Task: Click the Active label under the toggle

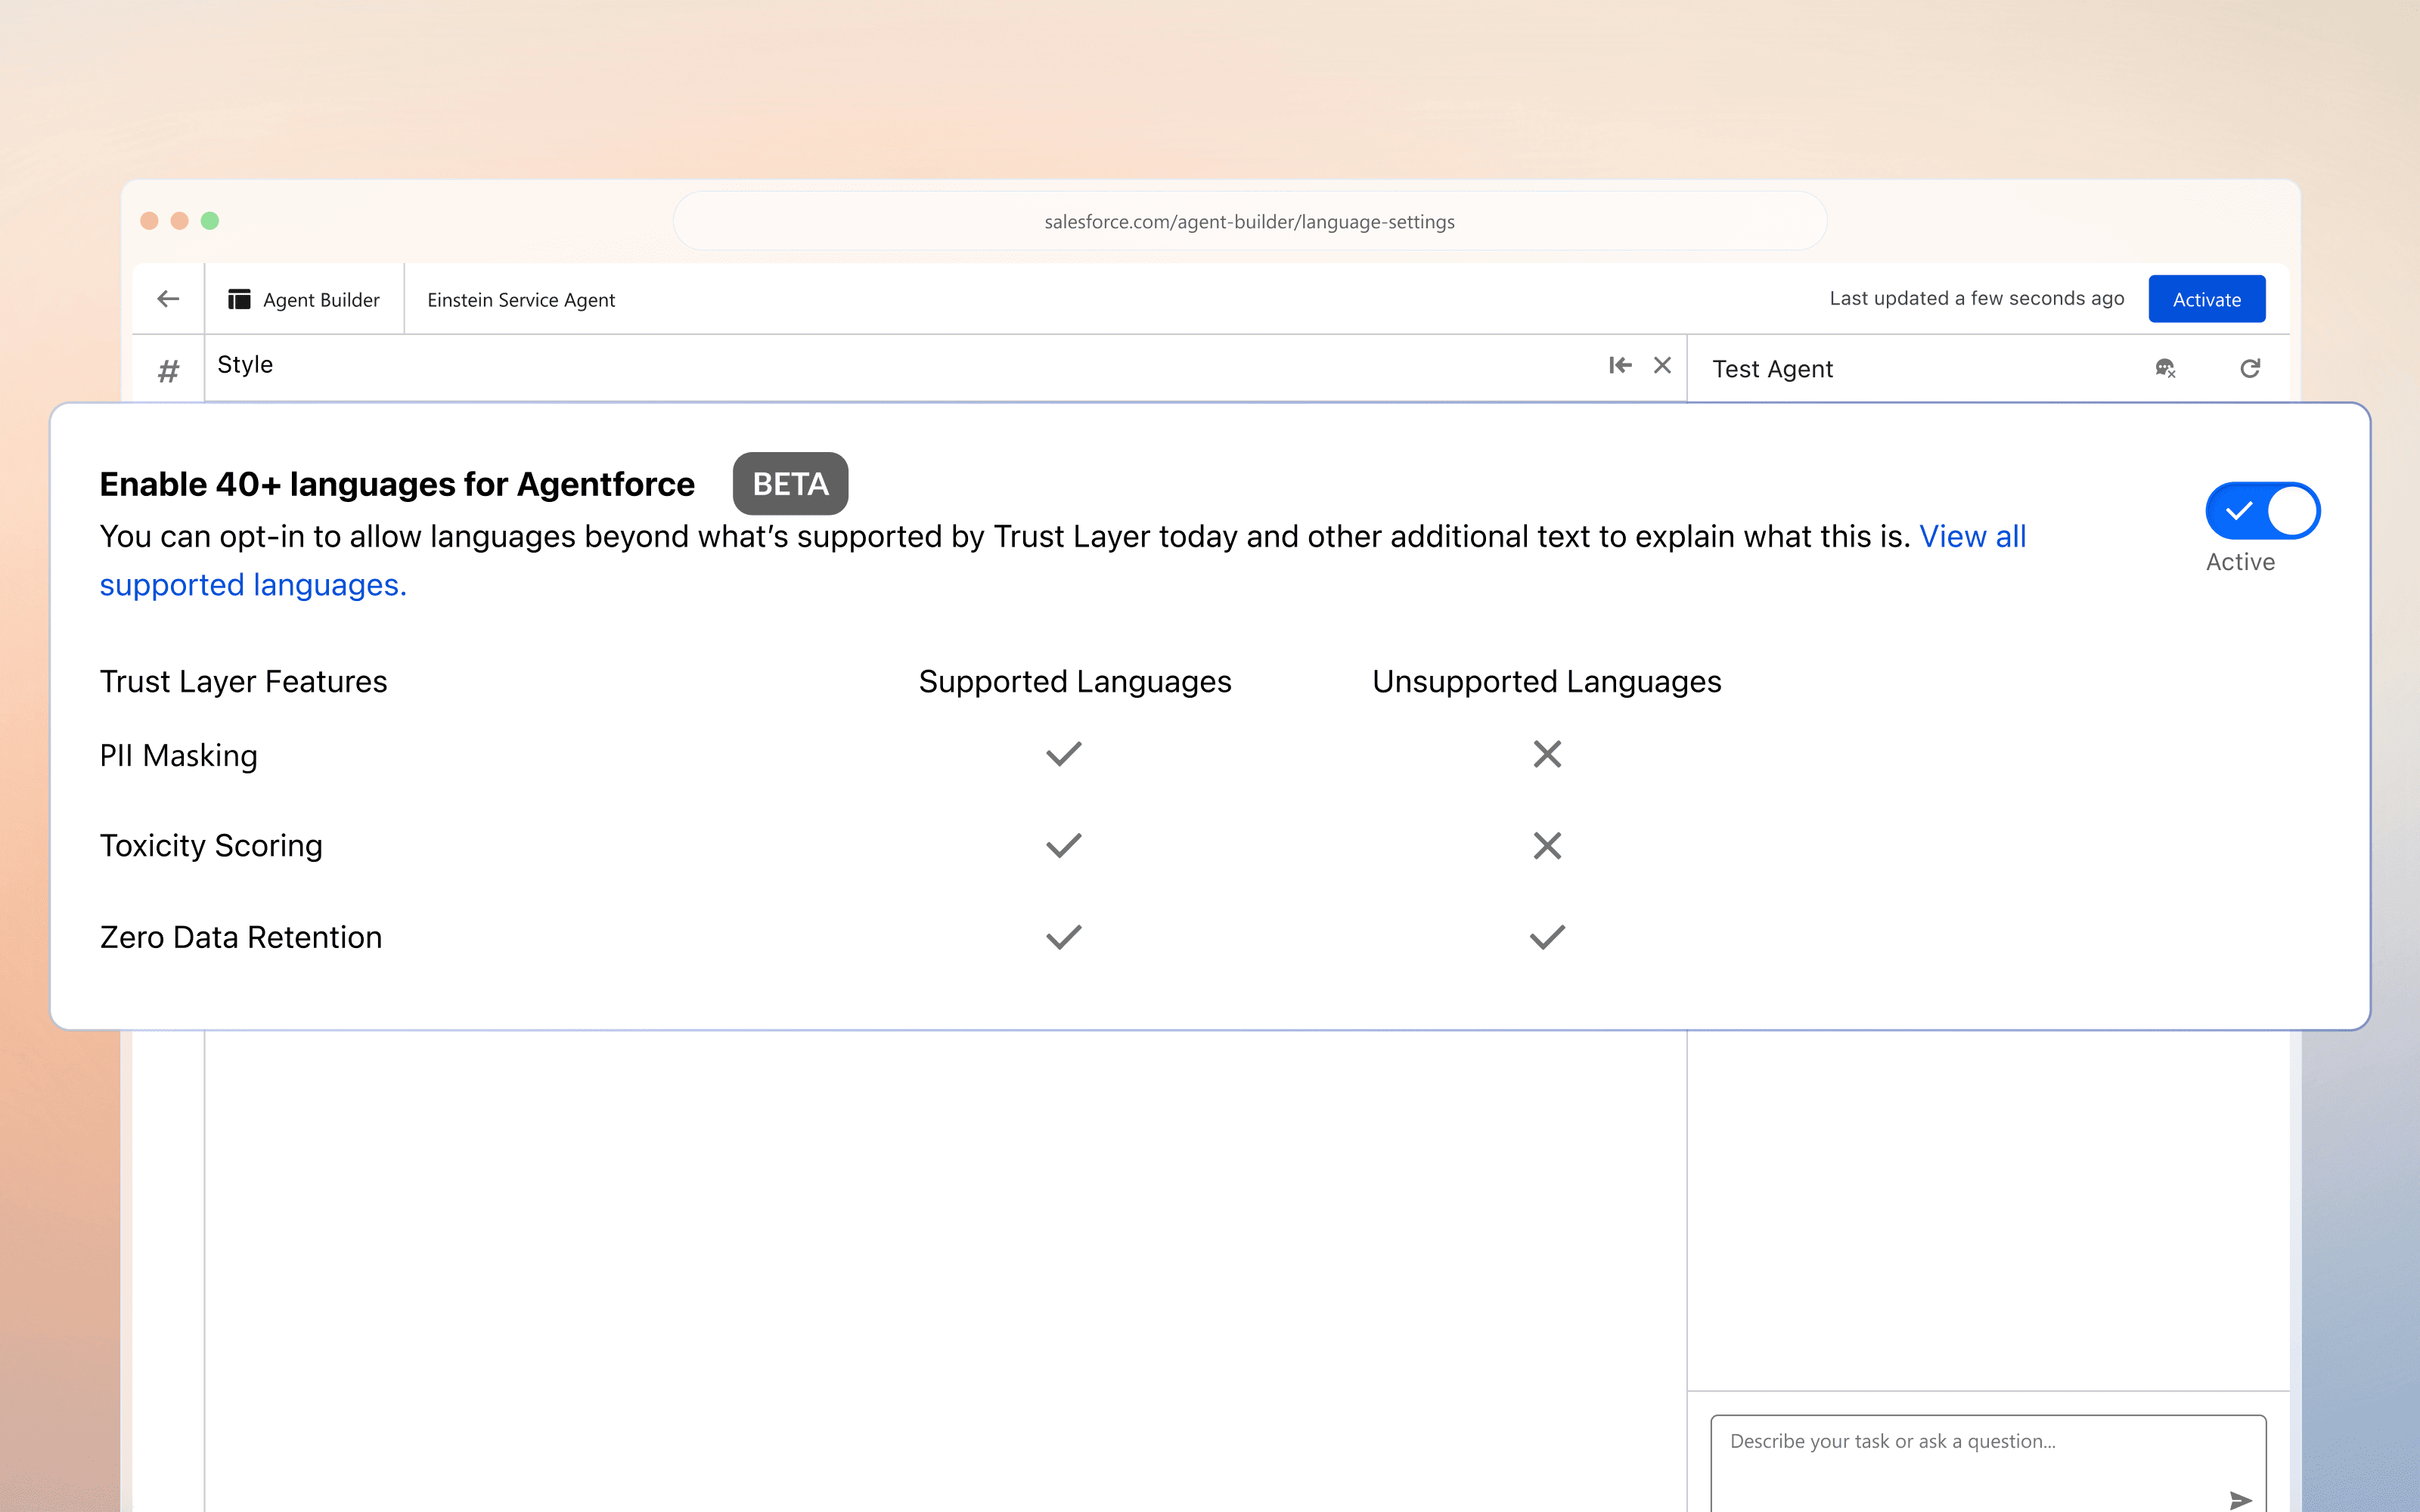Action: coord(2240,562)
